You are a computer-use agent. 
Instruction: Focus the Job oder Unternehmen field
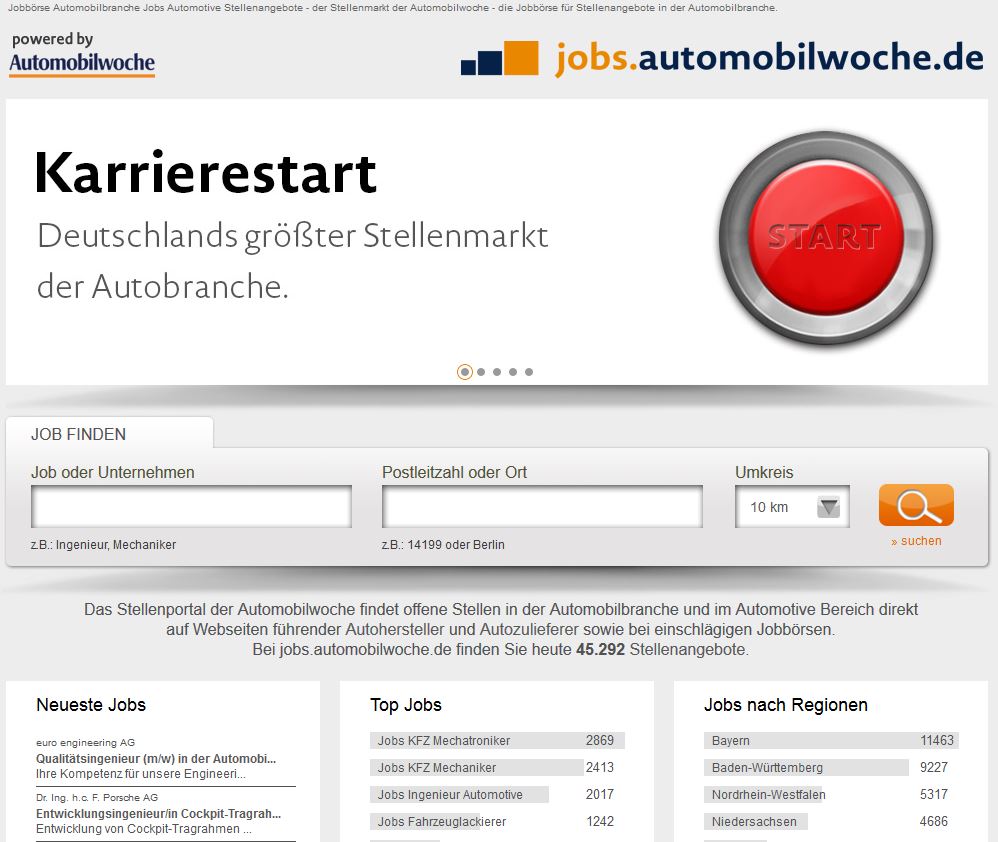point(191,507)
